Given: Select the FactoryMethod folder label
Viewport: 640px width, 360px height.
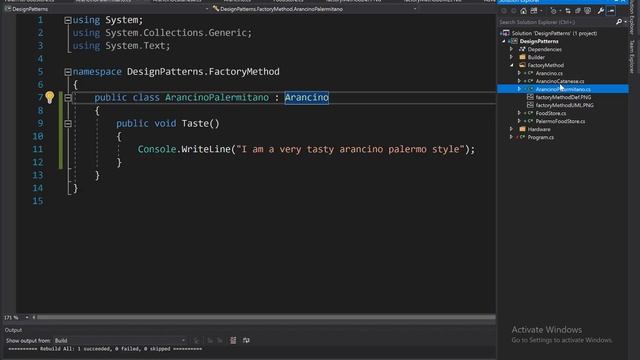Looking at the screenshot, I should point(545,65).
